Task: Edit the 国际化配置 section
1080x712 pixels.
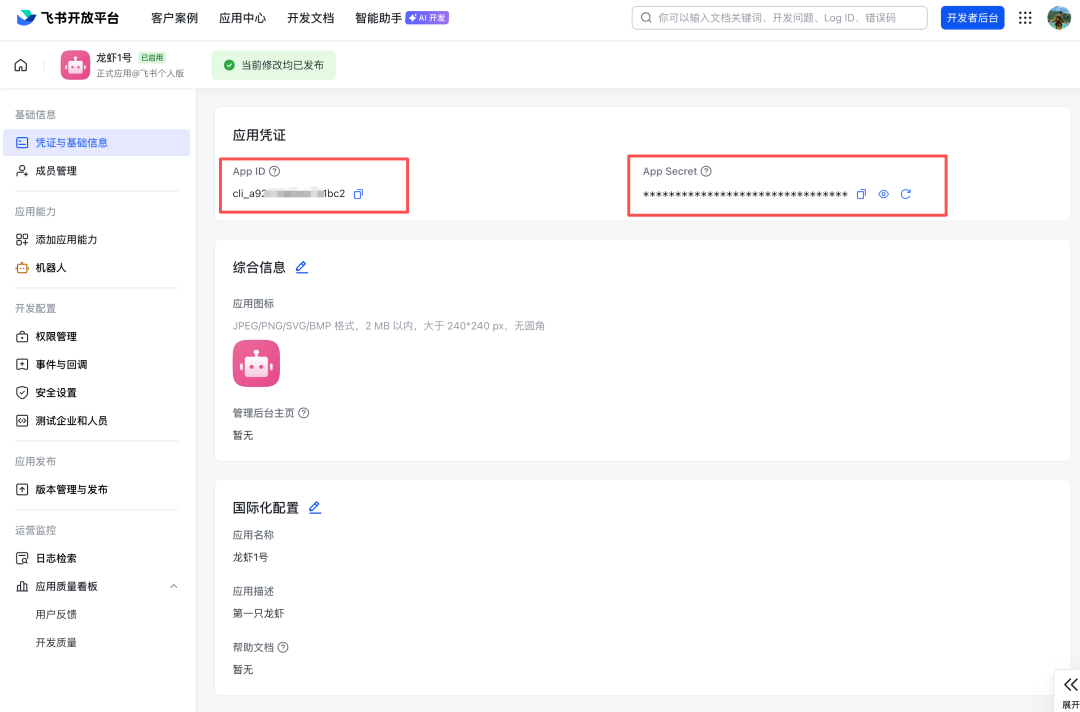Action: 315,507
